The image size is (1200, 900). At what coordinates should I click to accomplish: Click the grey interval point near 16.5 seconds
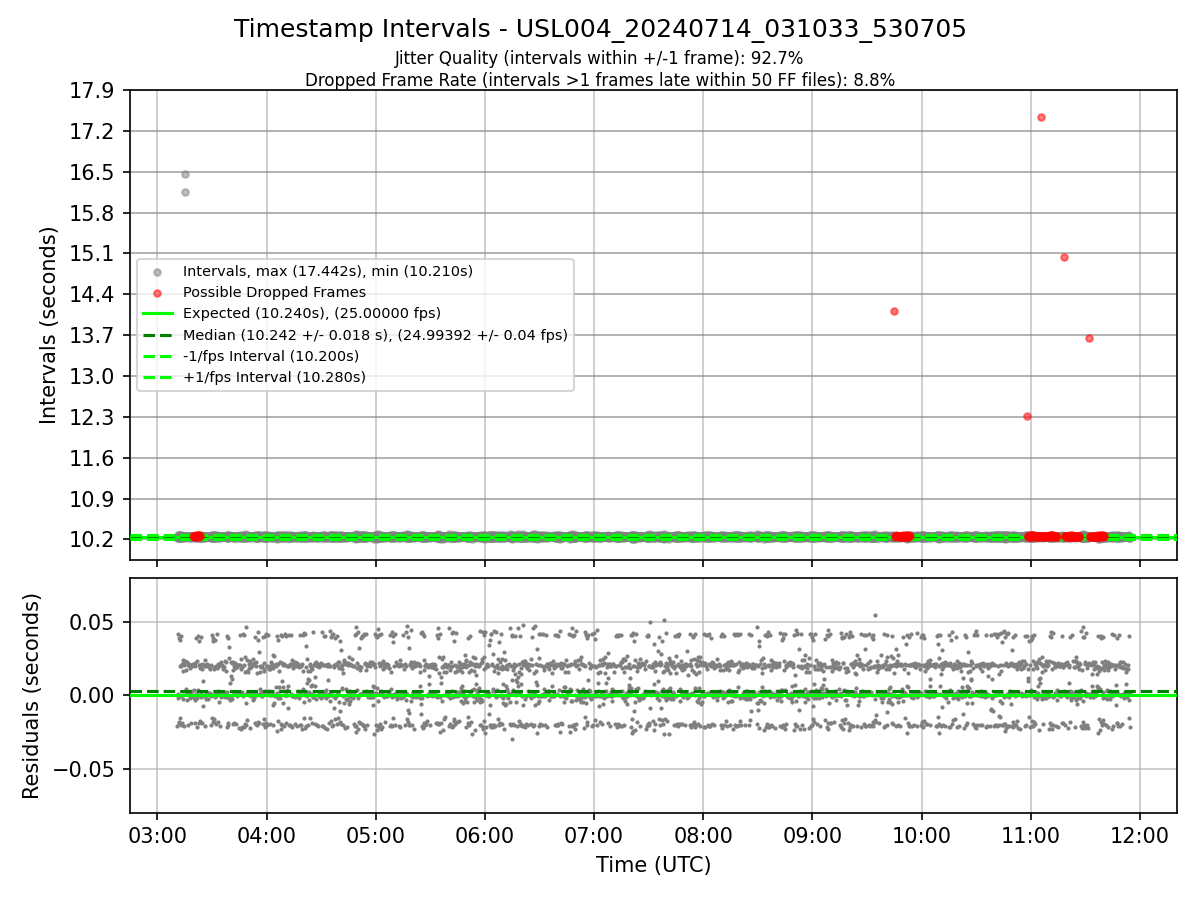pyautogui.click(x=185, y=174)
